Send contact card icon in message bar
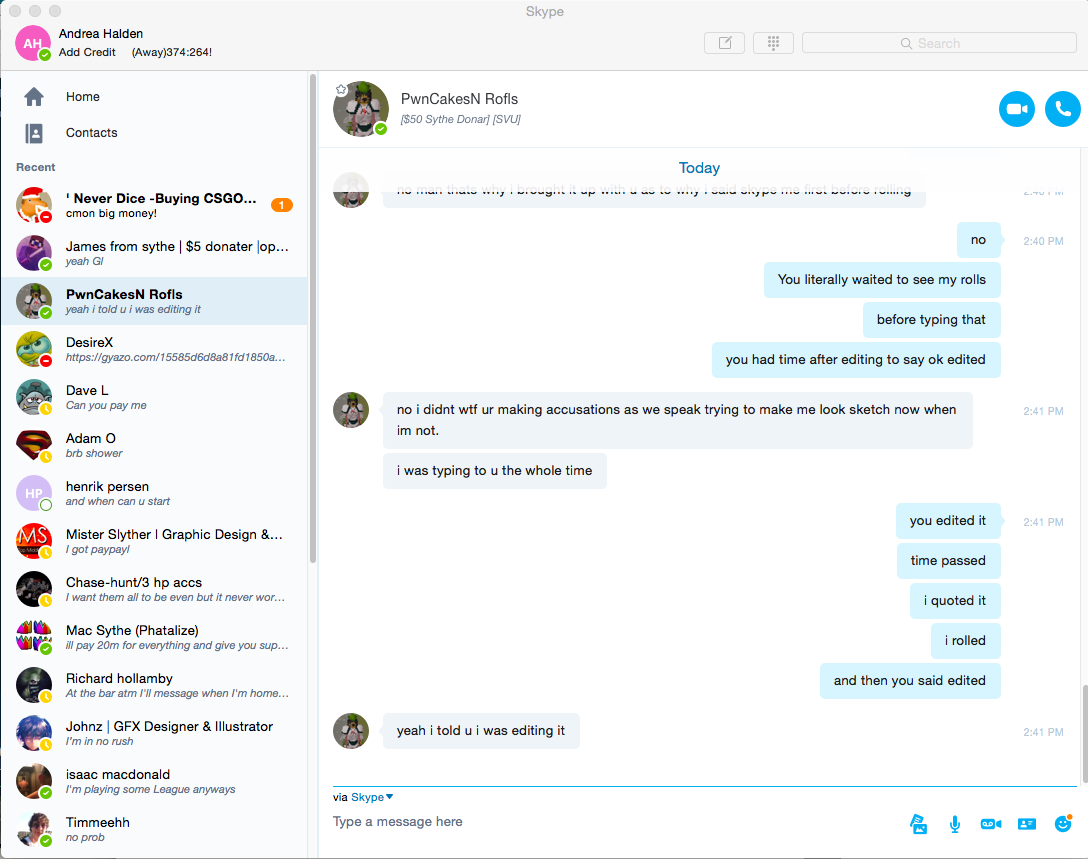Viewport: 1088px width, 859px height. click(x=1027, y=824)
